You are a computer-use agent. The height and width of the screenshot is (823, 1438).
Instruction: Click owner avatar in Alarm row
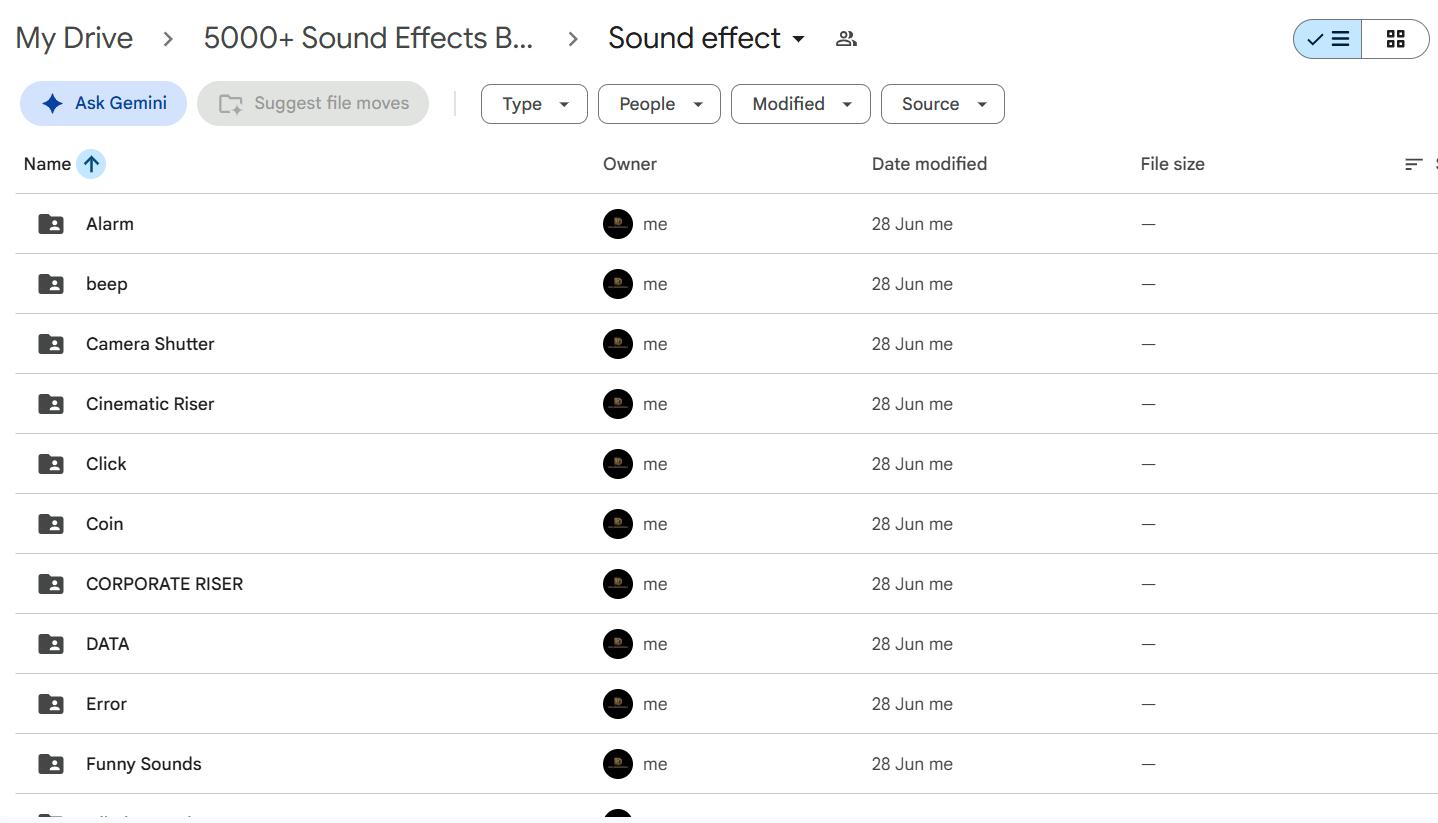[x=618, y=224]
